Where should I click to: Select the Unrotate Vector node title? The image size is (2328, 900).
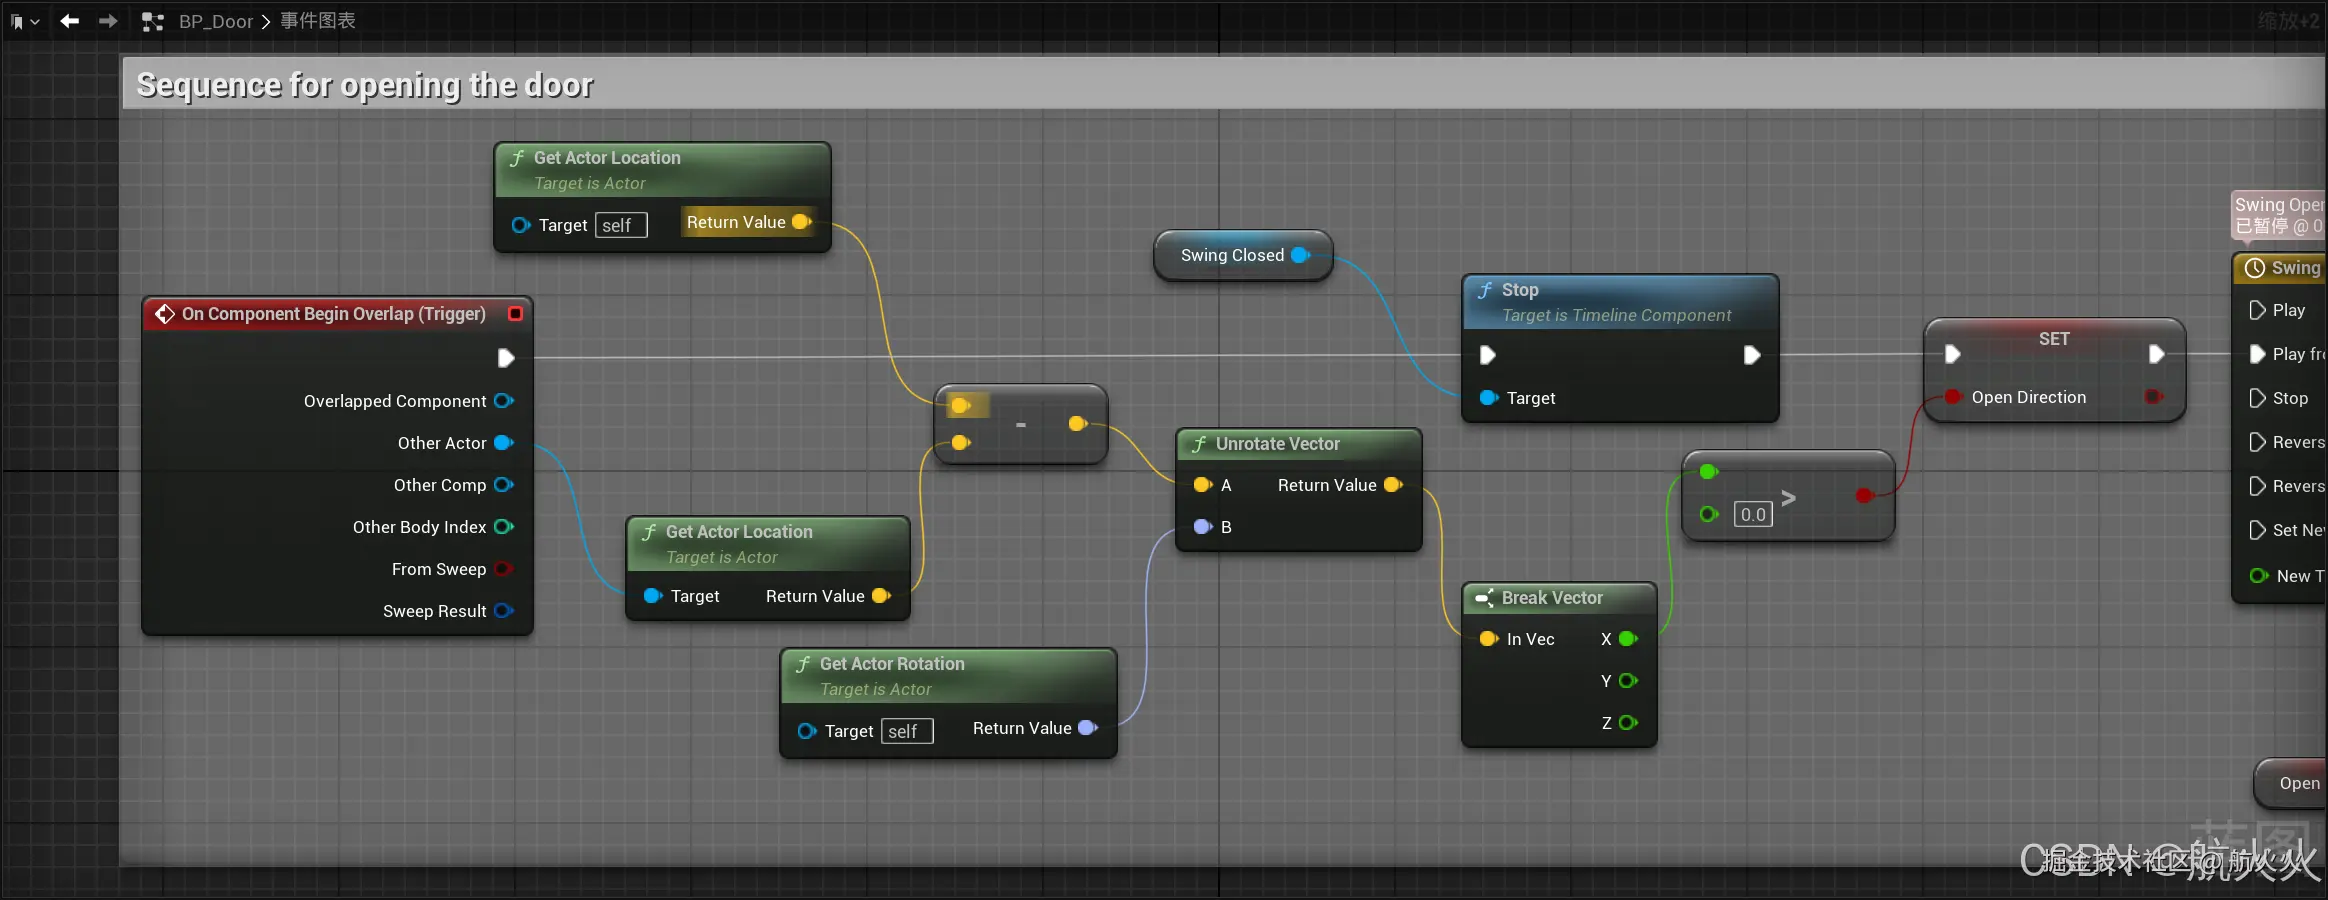tap(1277, 444)
